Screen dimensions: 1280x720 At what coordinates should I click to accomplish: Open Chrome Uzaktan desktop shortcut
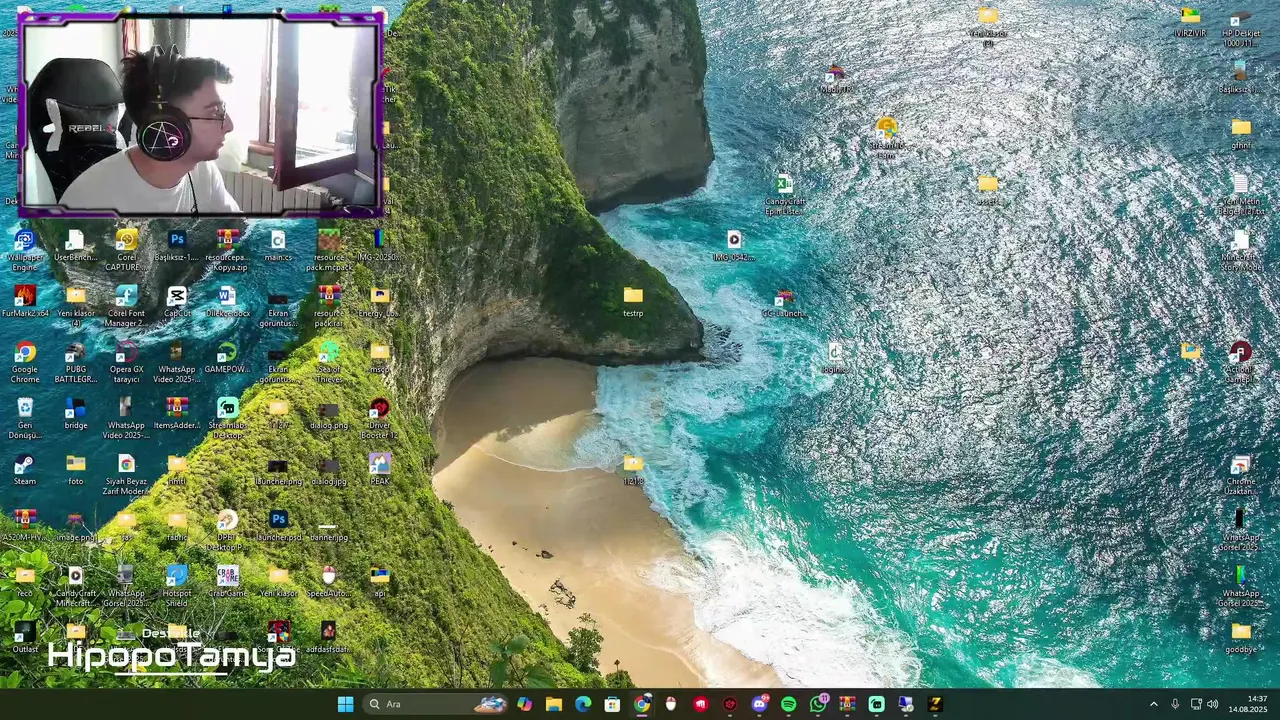pos(1240,474)
